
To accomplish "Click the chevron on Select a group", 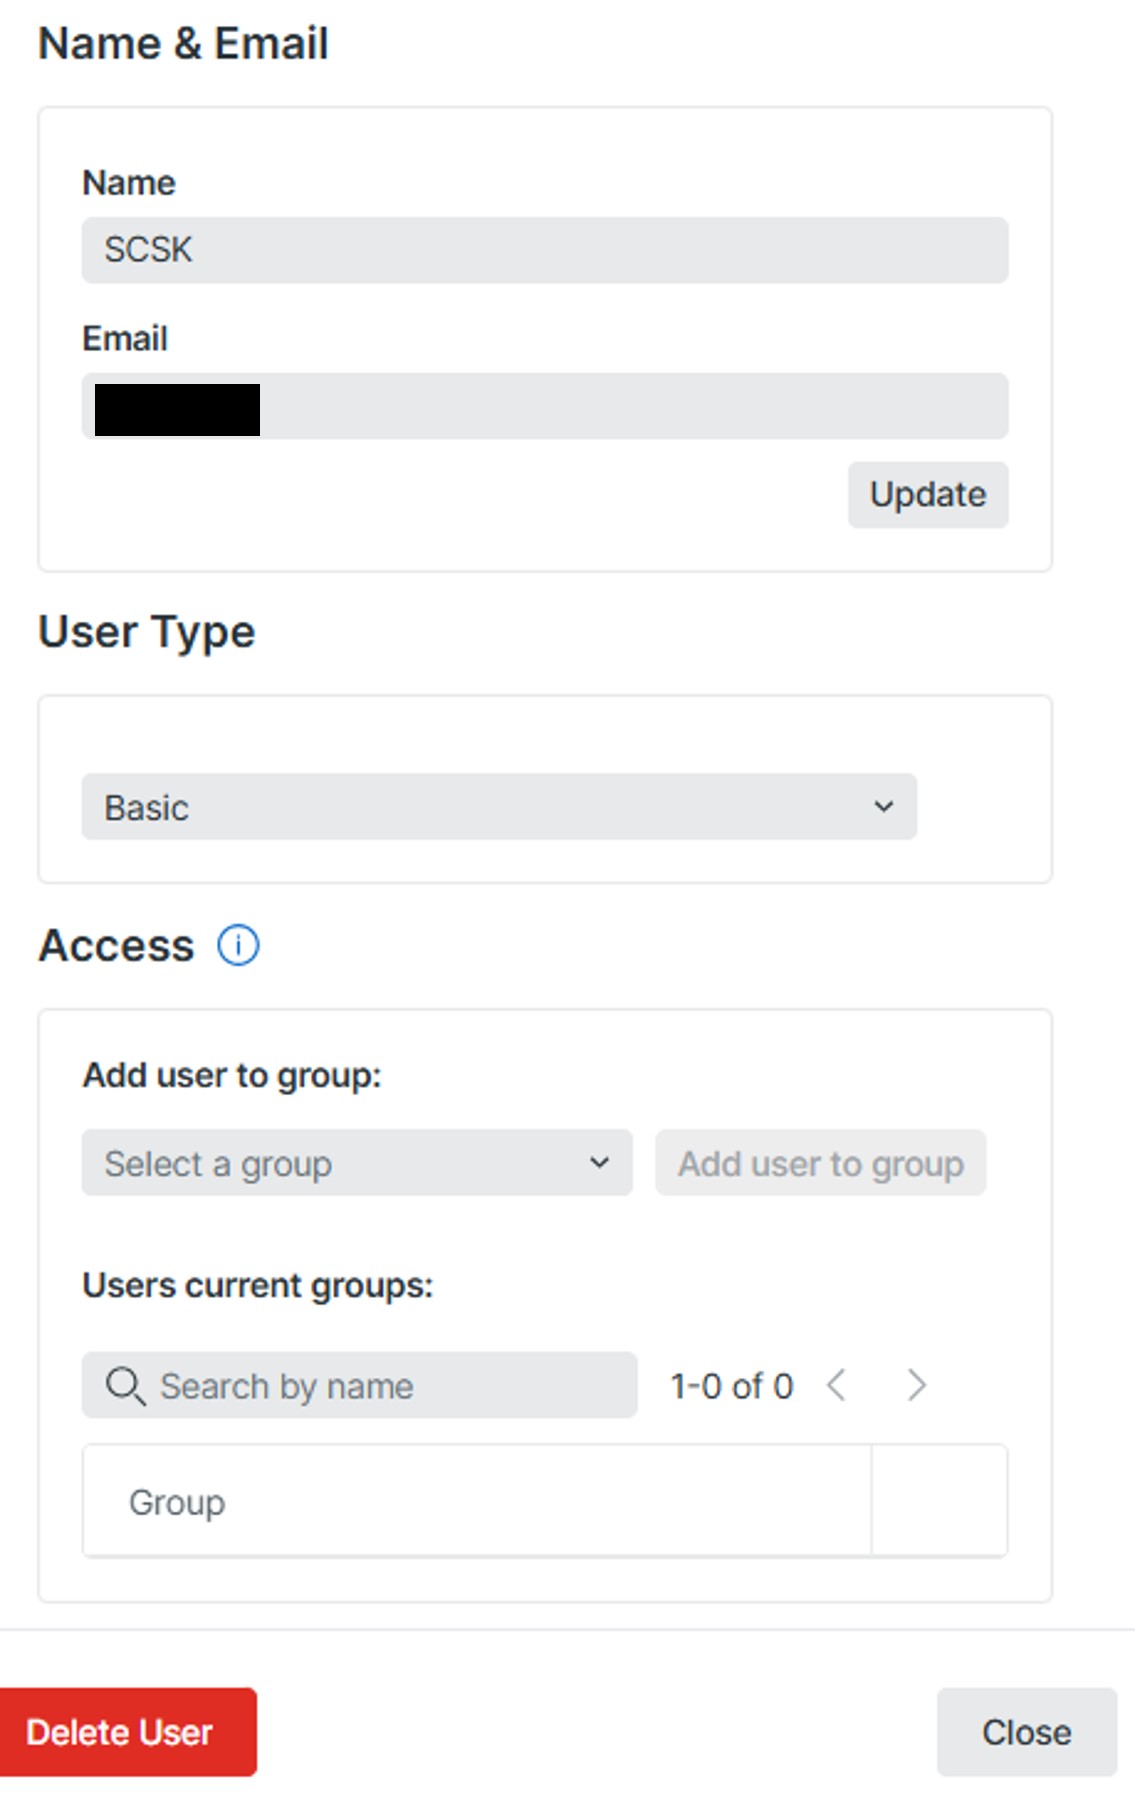I will 599,1163.
